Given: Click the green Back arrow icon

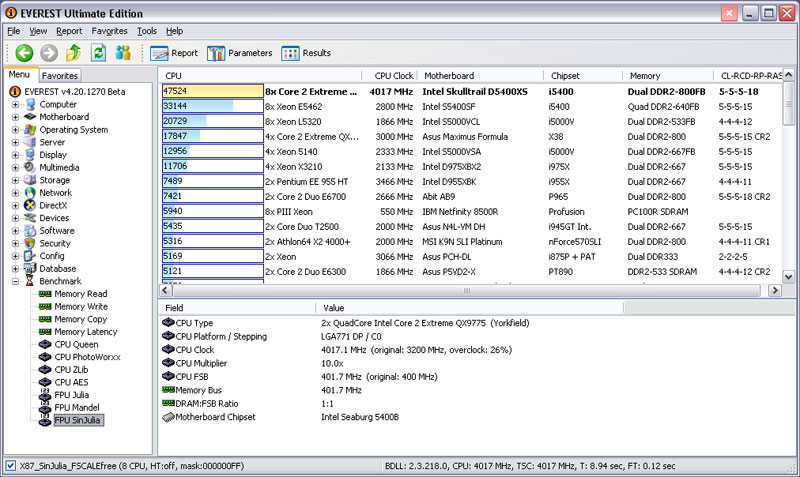Looking at the screenshot, I should coord(24,53).
